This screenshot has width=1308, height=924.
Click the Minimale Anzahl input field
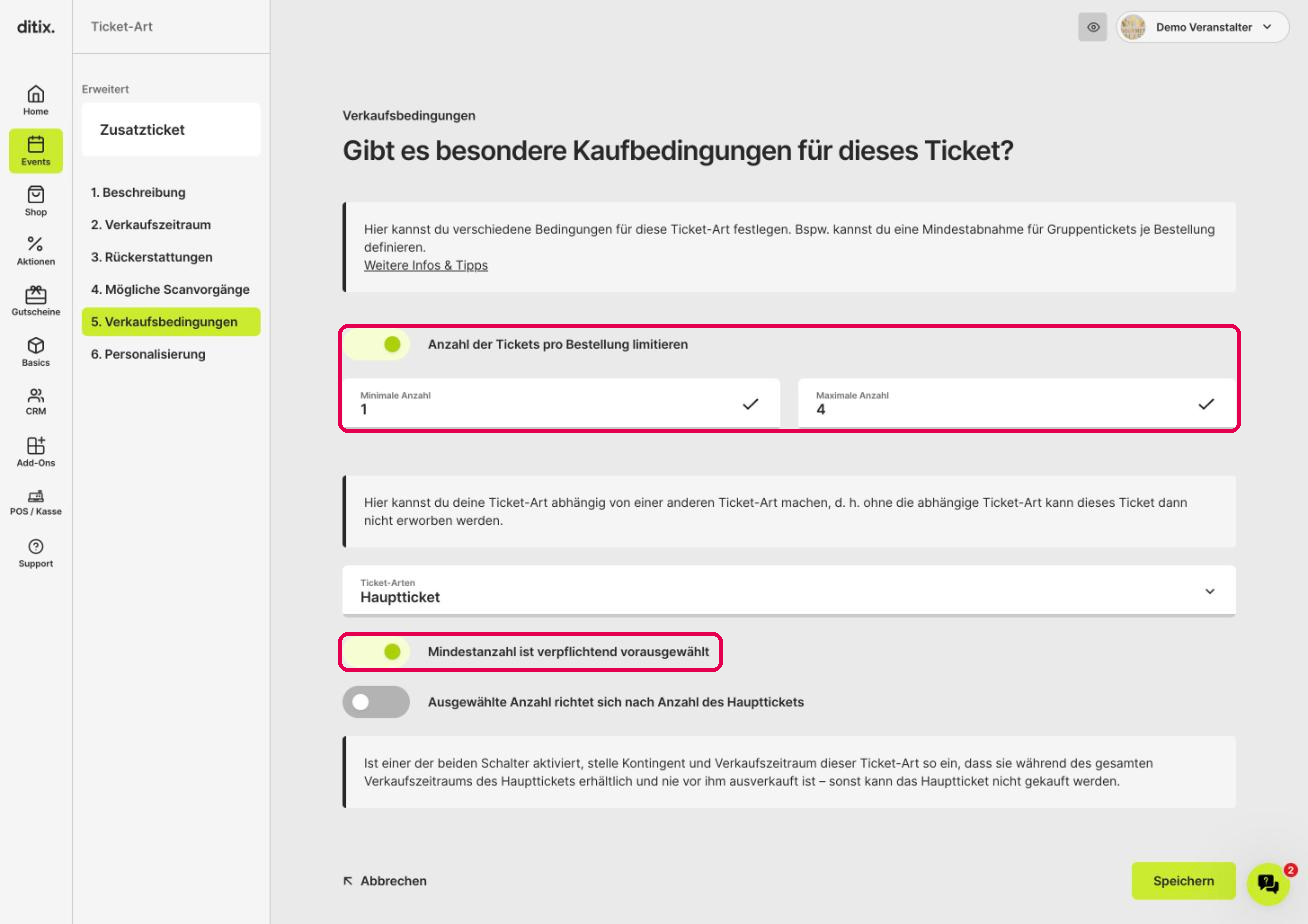[x=561, y=403]
